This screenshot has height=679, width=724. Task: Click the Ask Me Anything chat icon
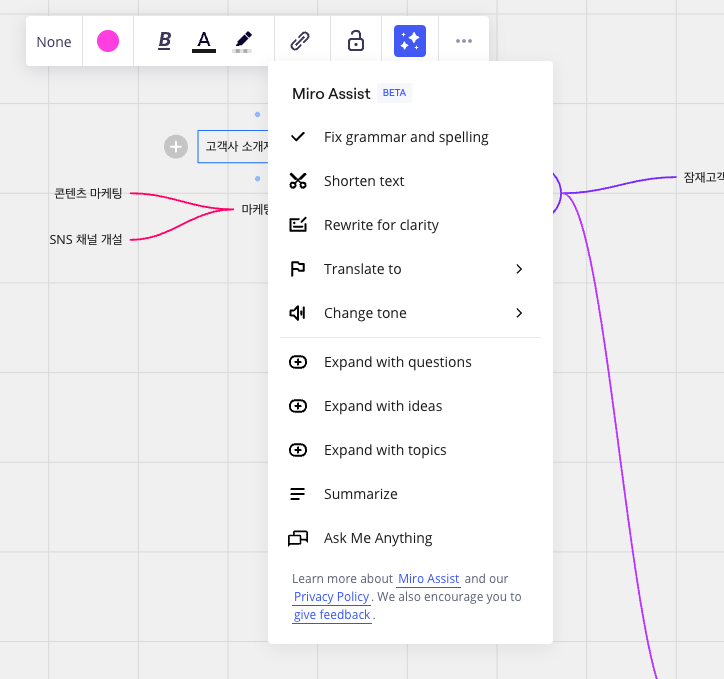coord(298,538)
